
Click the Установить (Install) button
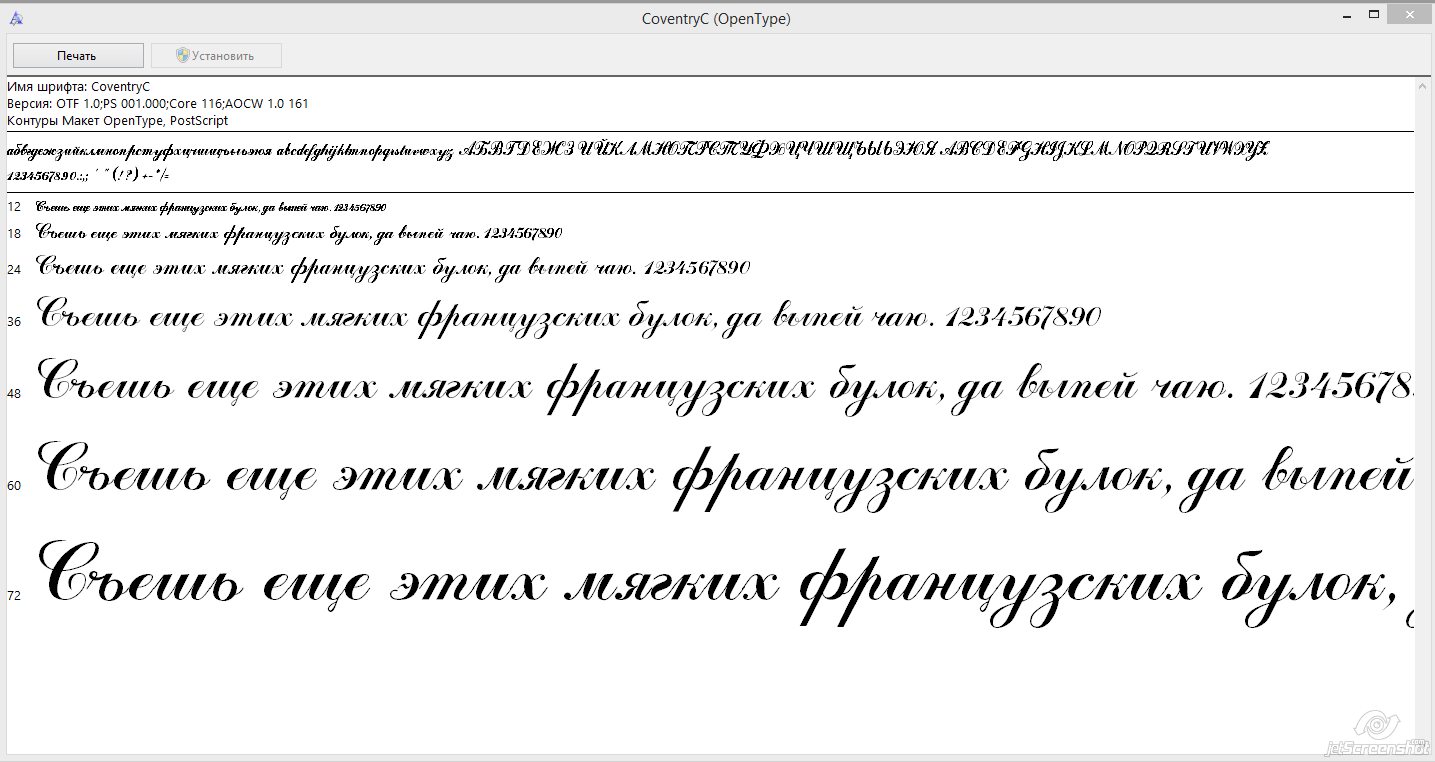(216, 56)
